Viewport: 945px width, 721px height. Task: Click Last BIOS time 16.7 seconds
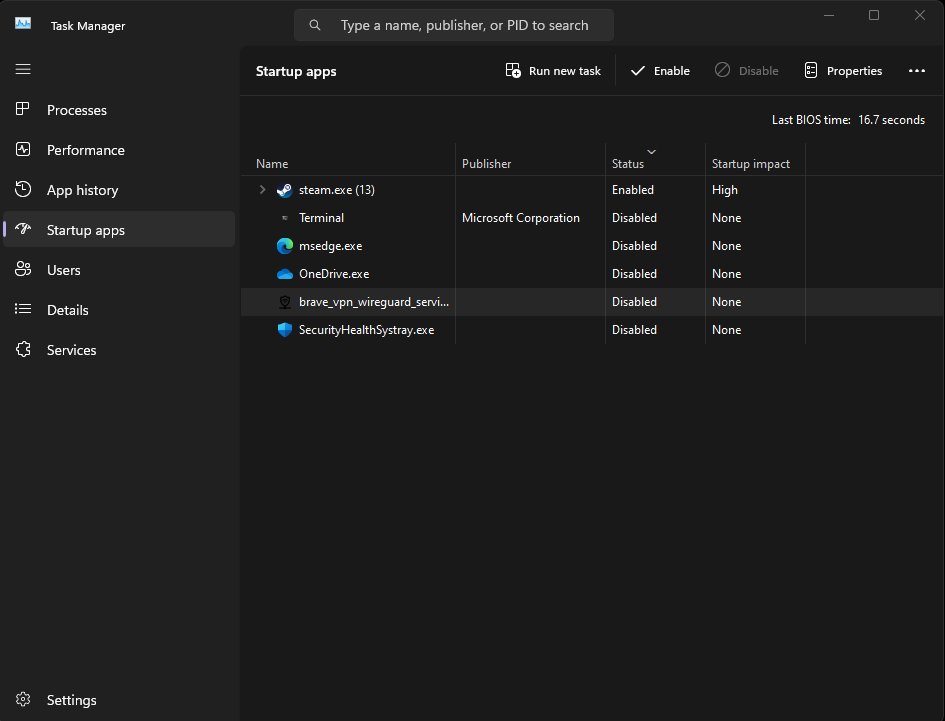point(848,120)
